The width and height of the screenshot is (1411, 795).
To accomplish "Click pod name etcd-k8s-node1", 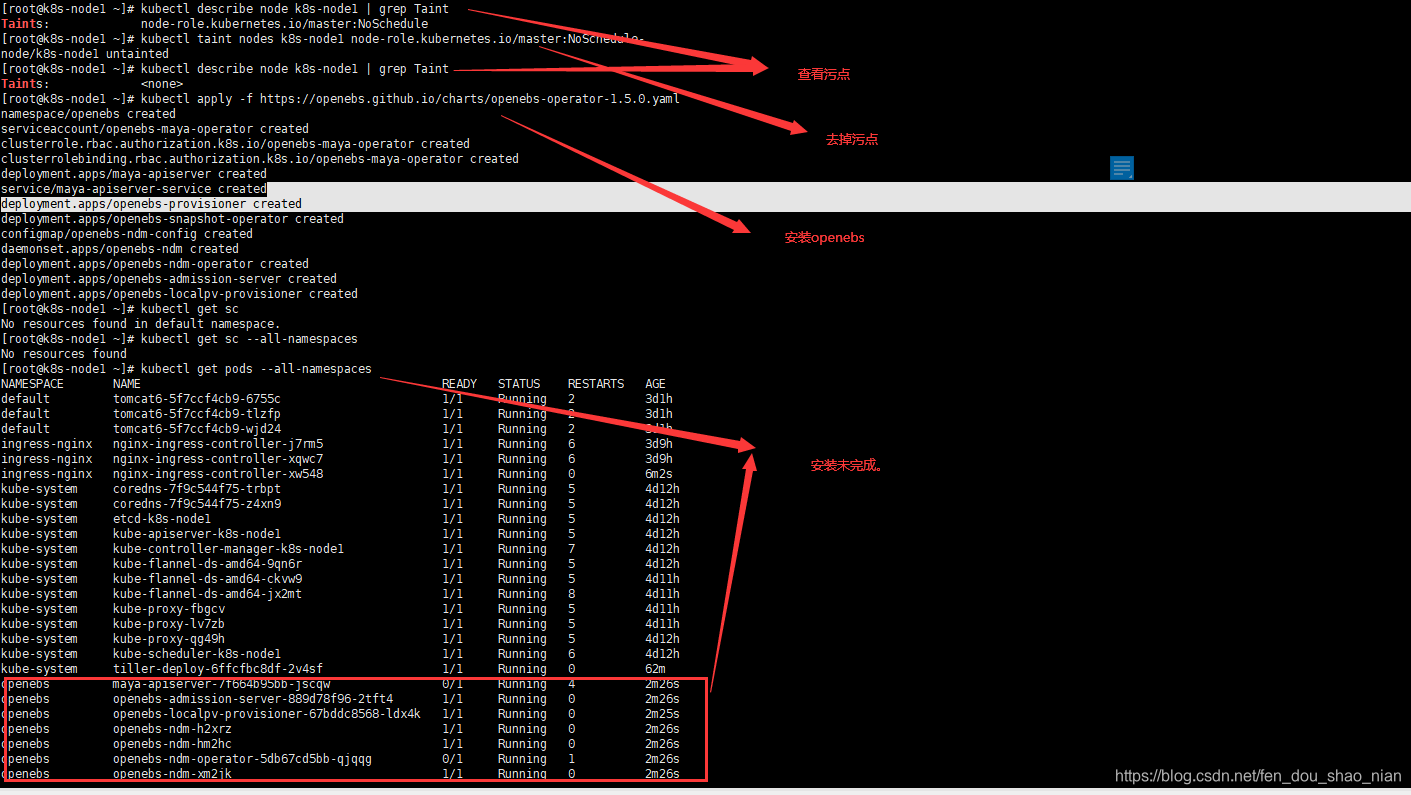I will [x=162, y=519].
